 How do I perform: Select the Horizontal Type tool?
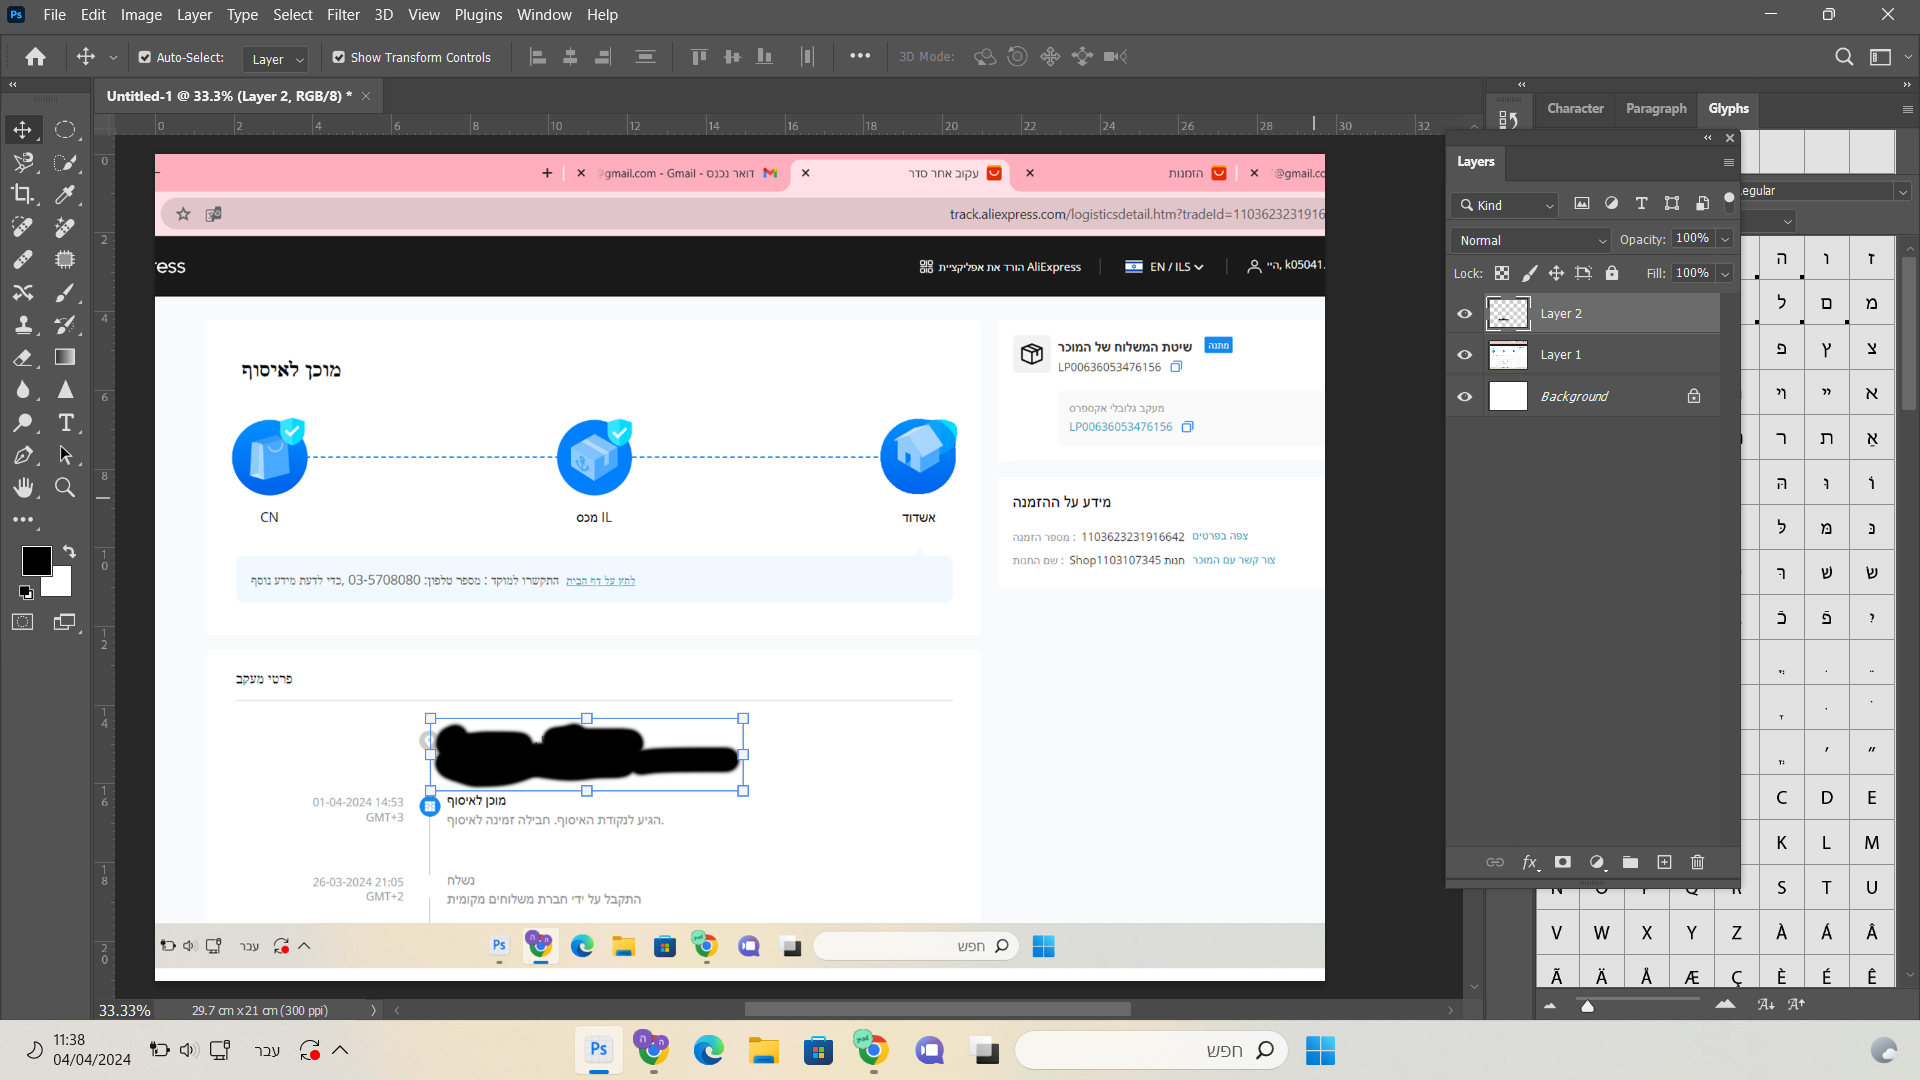[x=65, y=422]
